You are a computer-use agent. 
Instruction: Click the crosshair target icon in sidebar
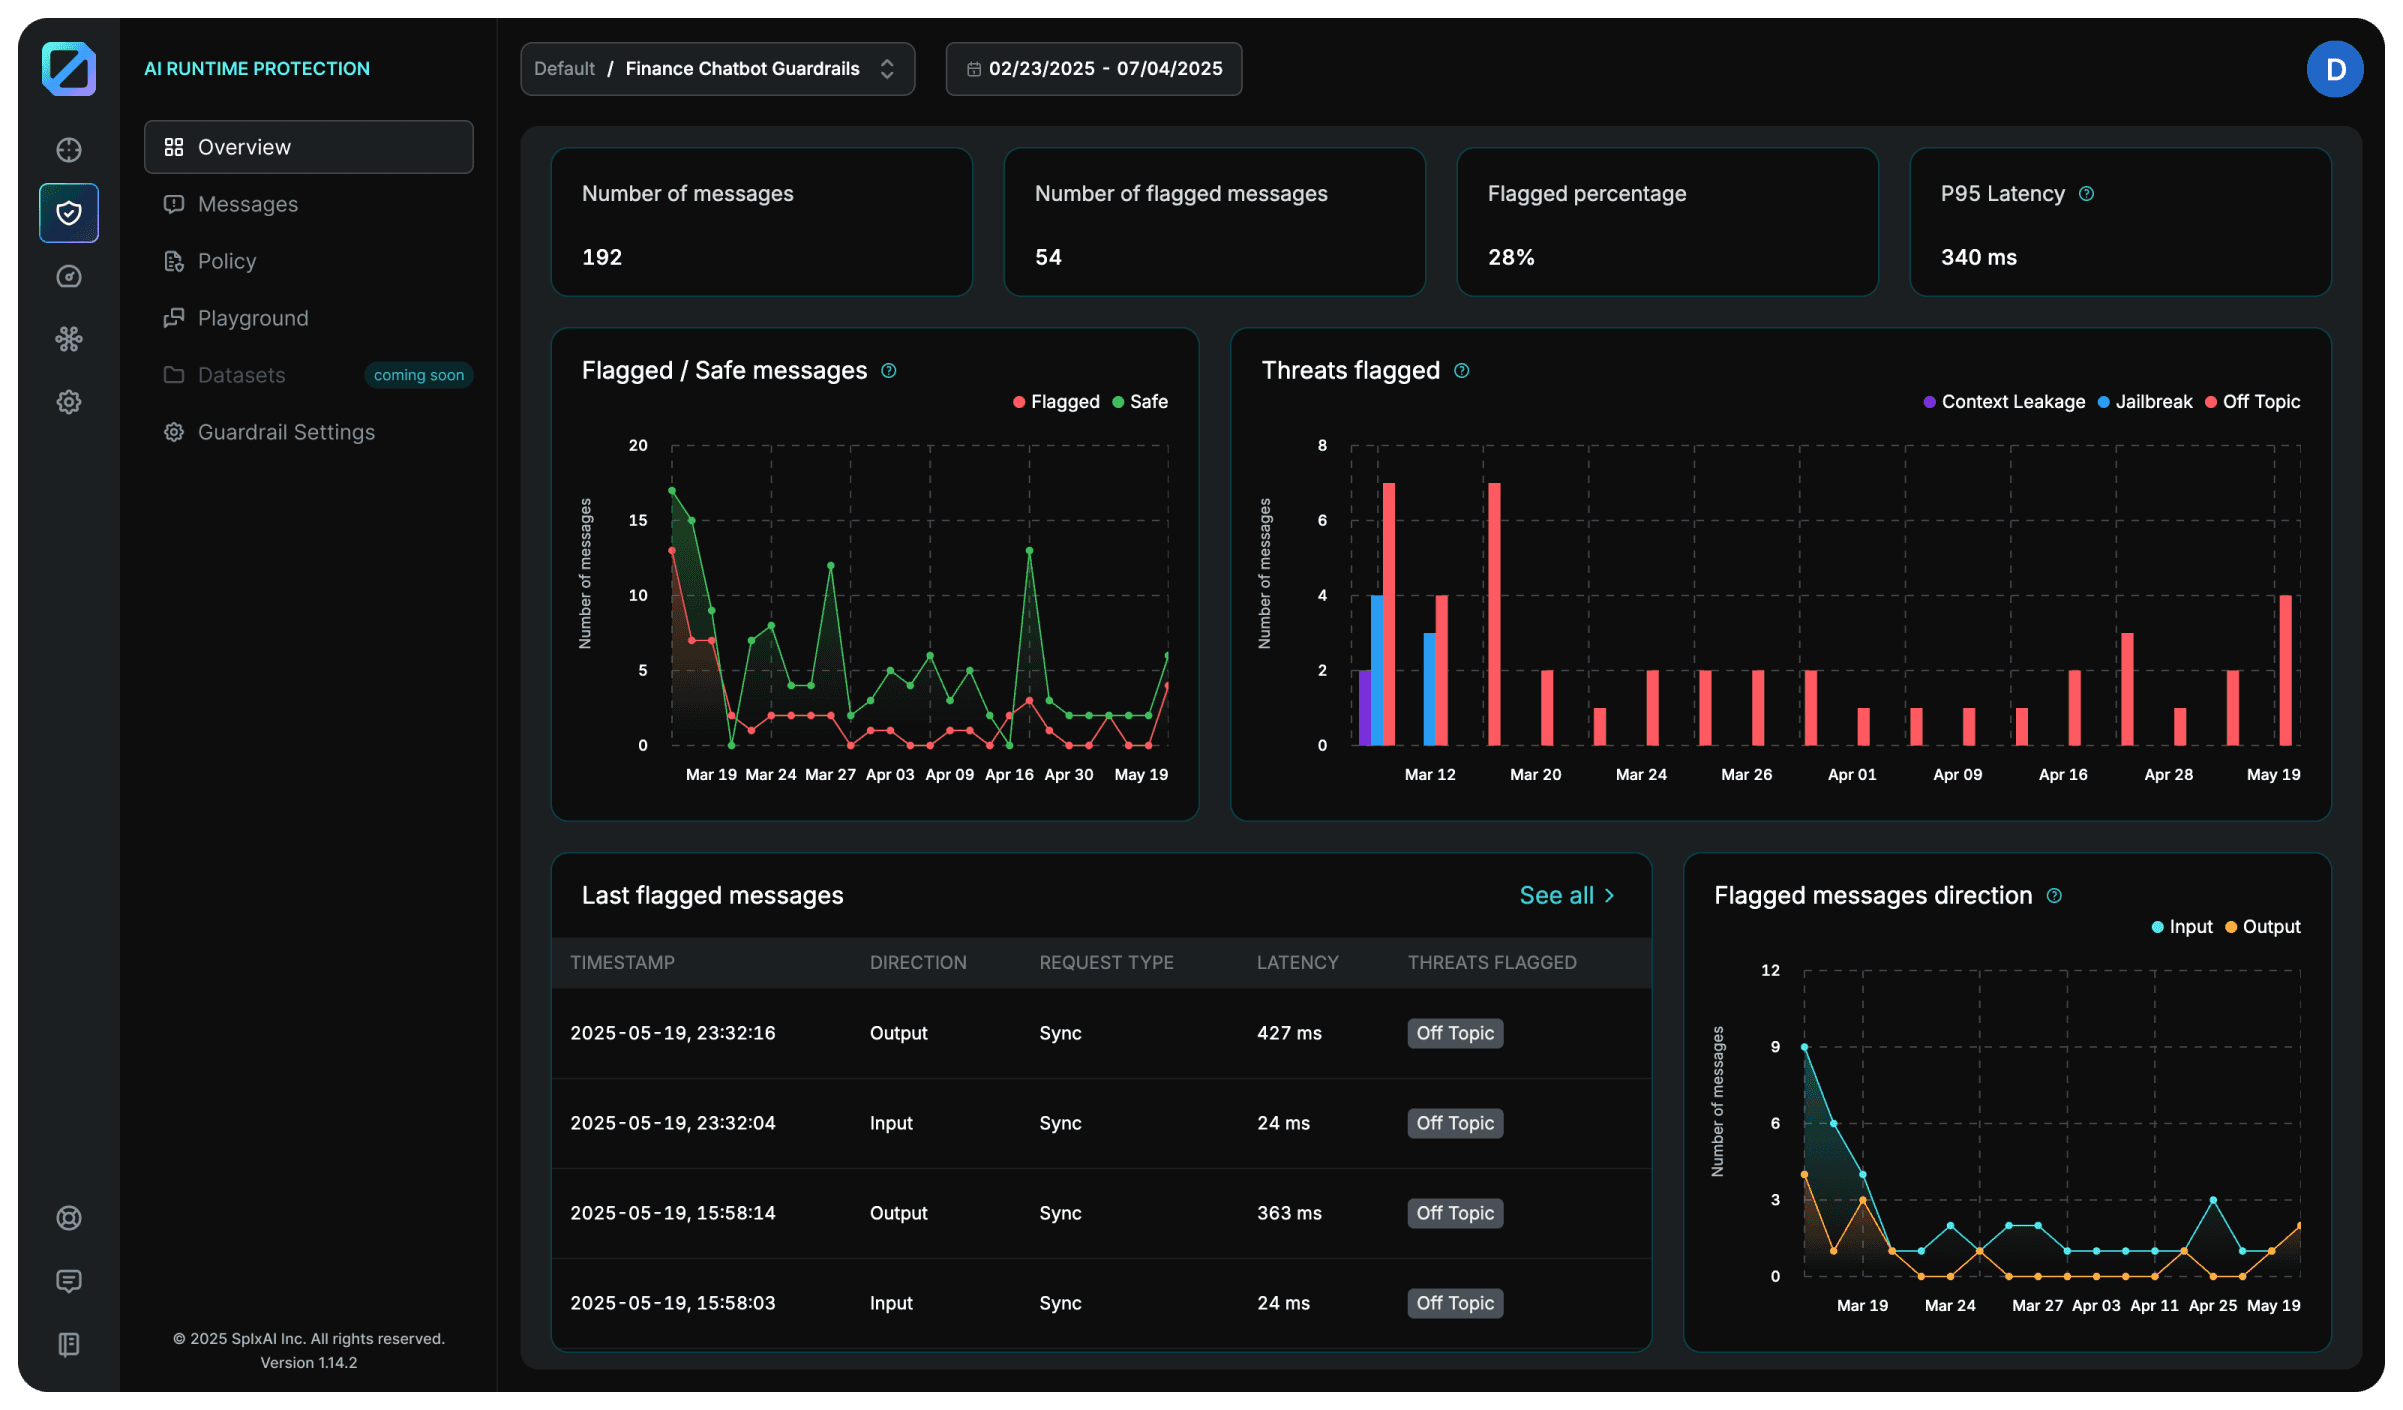tap(69, 150)
